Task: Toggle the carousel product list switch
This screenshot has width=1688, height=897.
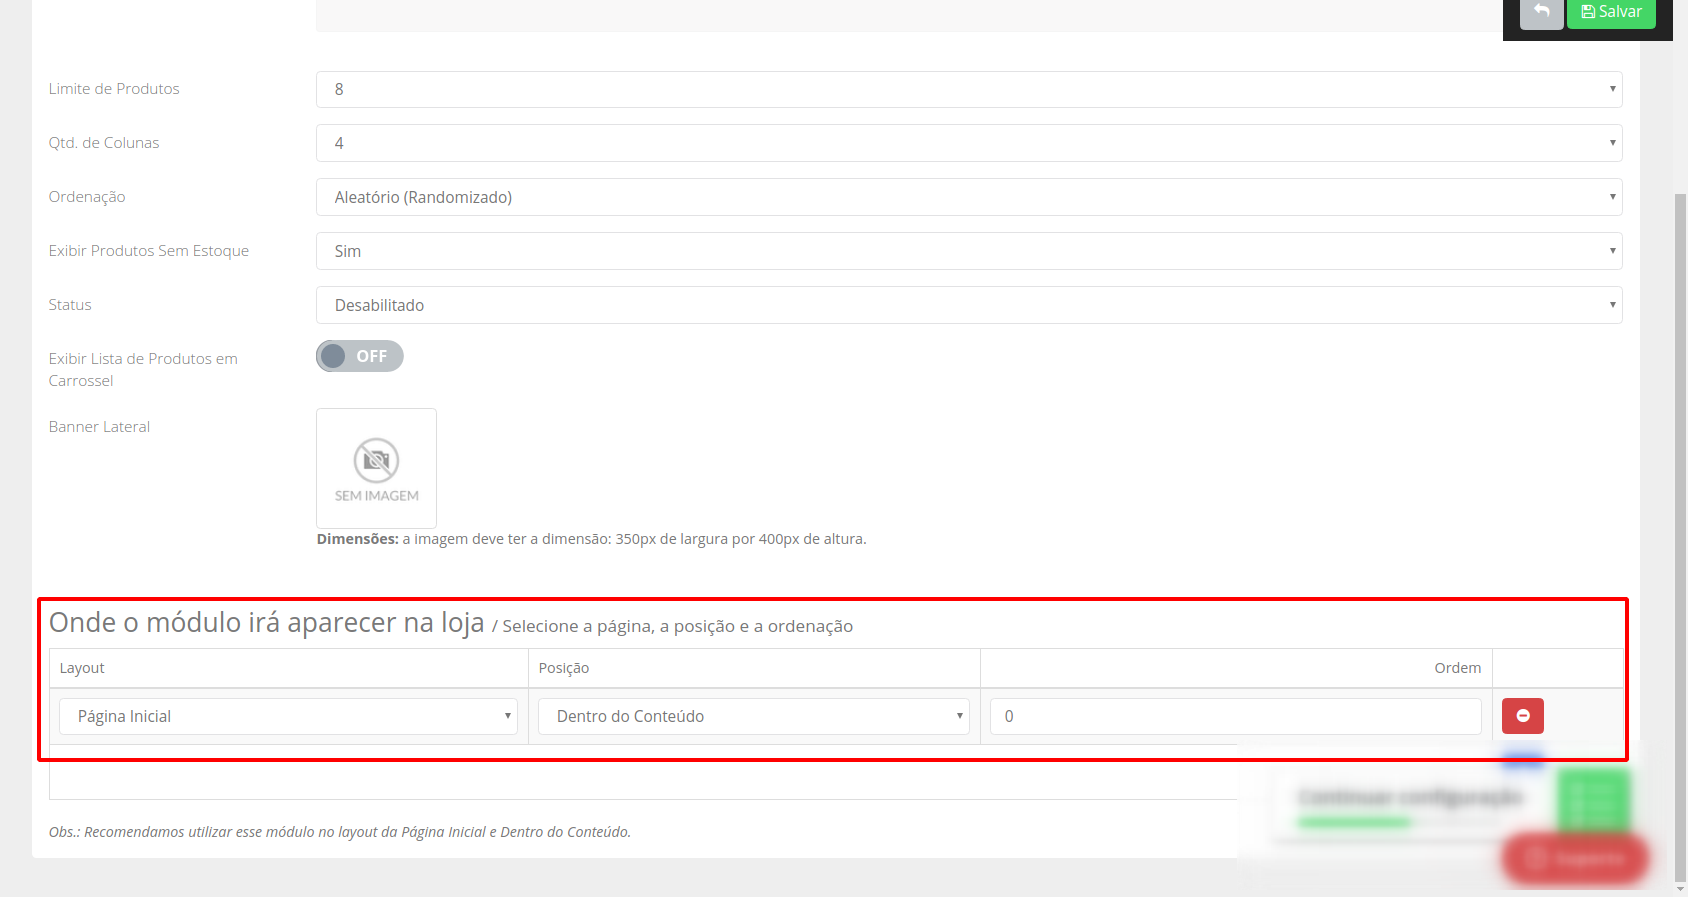Action: coord(360,356)
